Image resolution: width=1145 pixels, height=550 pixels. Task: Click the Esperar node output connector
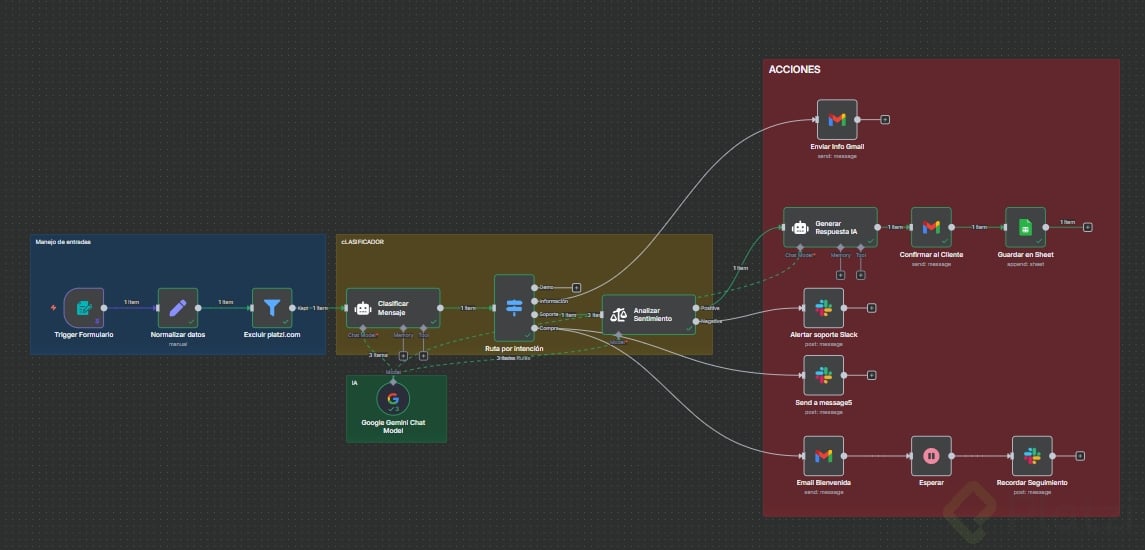(x=951, y=456)
